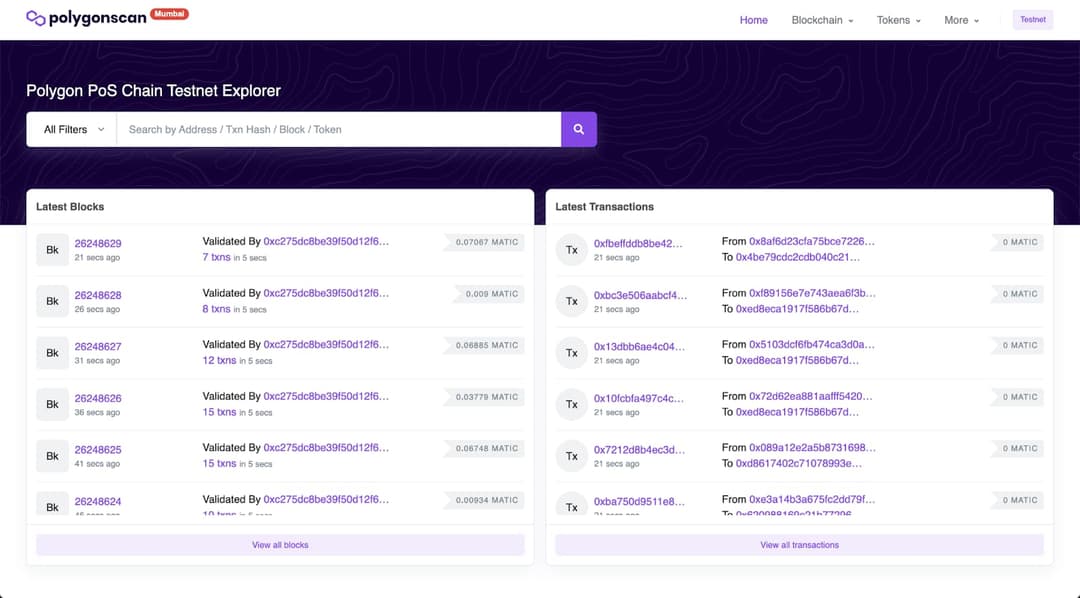This screenshot has height=598, width=1080.
Task: View the 7 txns inside block 26248629
Action: pyautogui.click(x=217, y=257)
